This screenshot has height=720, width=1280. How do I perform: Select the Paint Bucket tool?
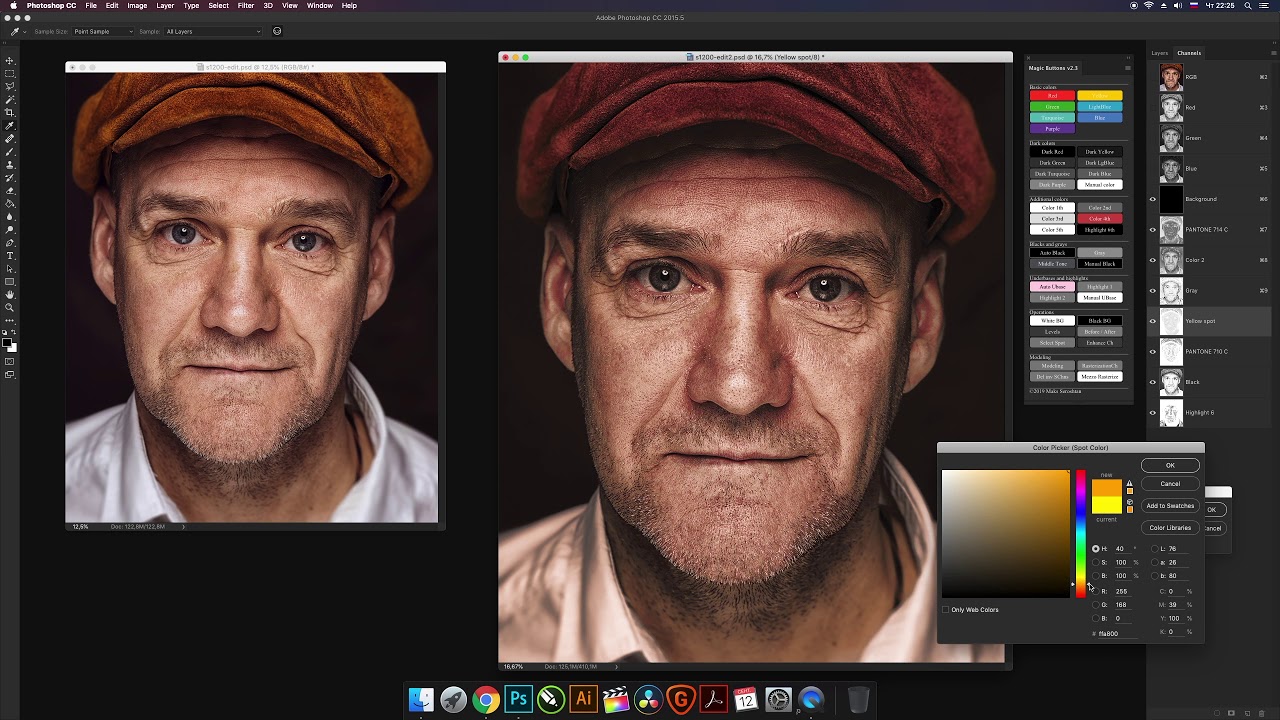9,203
